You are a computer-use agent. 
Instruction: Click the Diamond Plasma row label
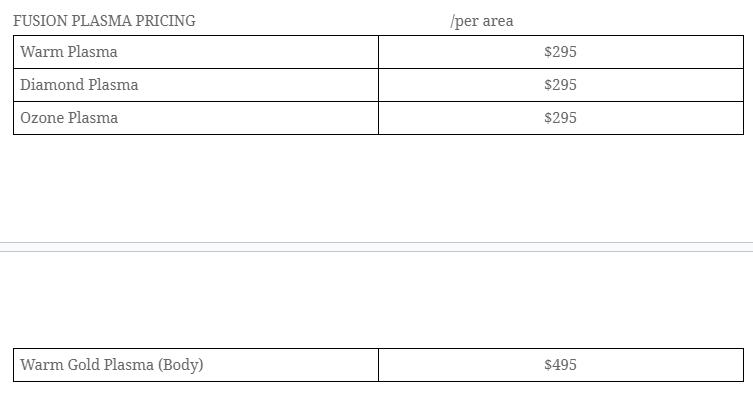(79, 85)
